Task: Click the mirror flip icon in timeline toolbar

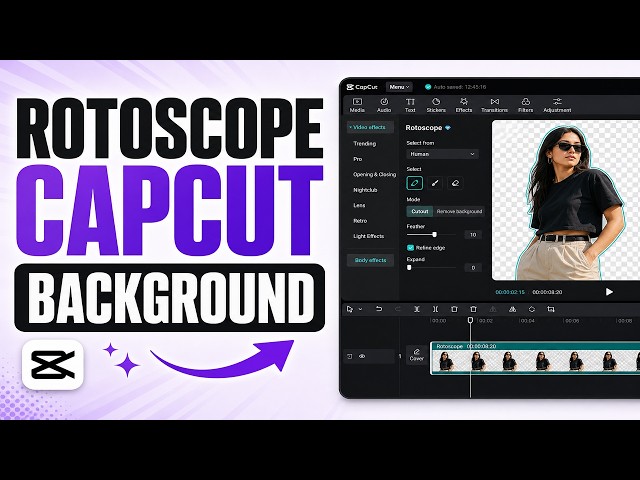Action: pos(513,309)
